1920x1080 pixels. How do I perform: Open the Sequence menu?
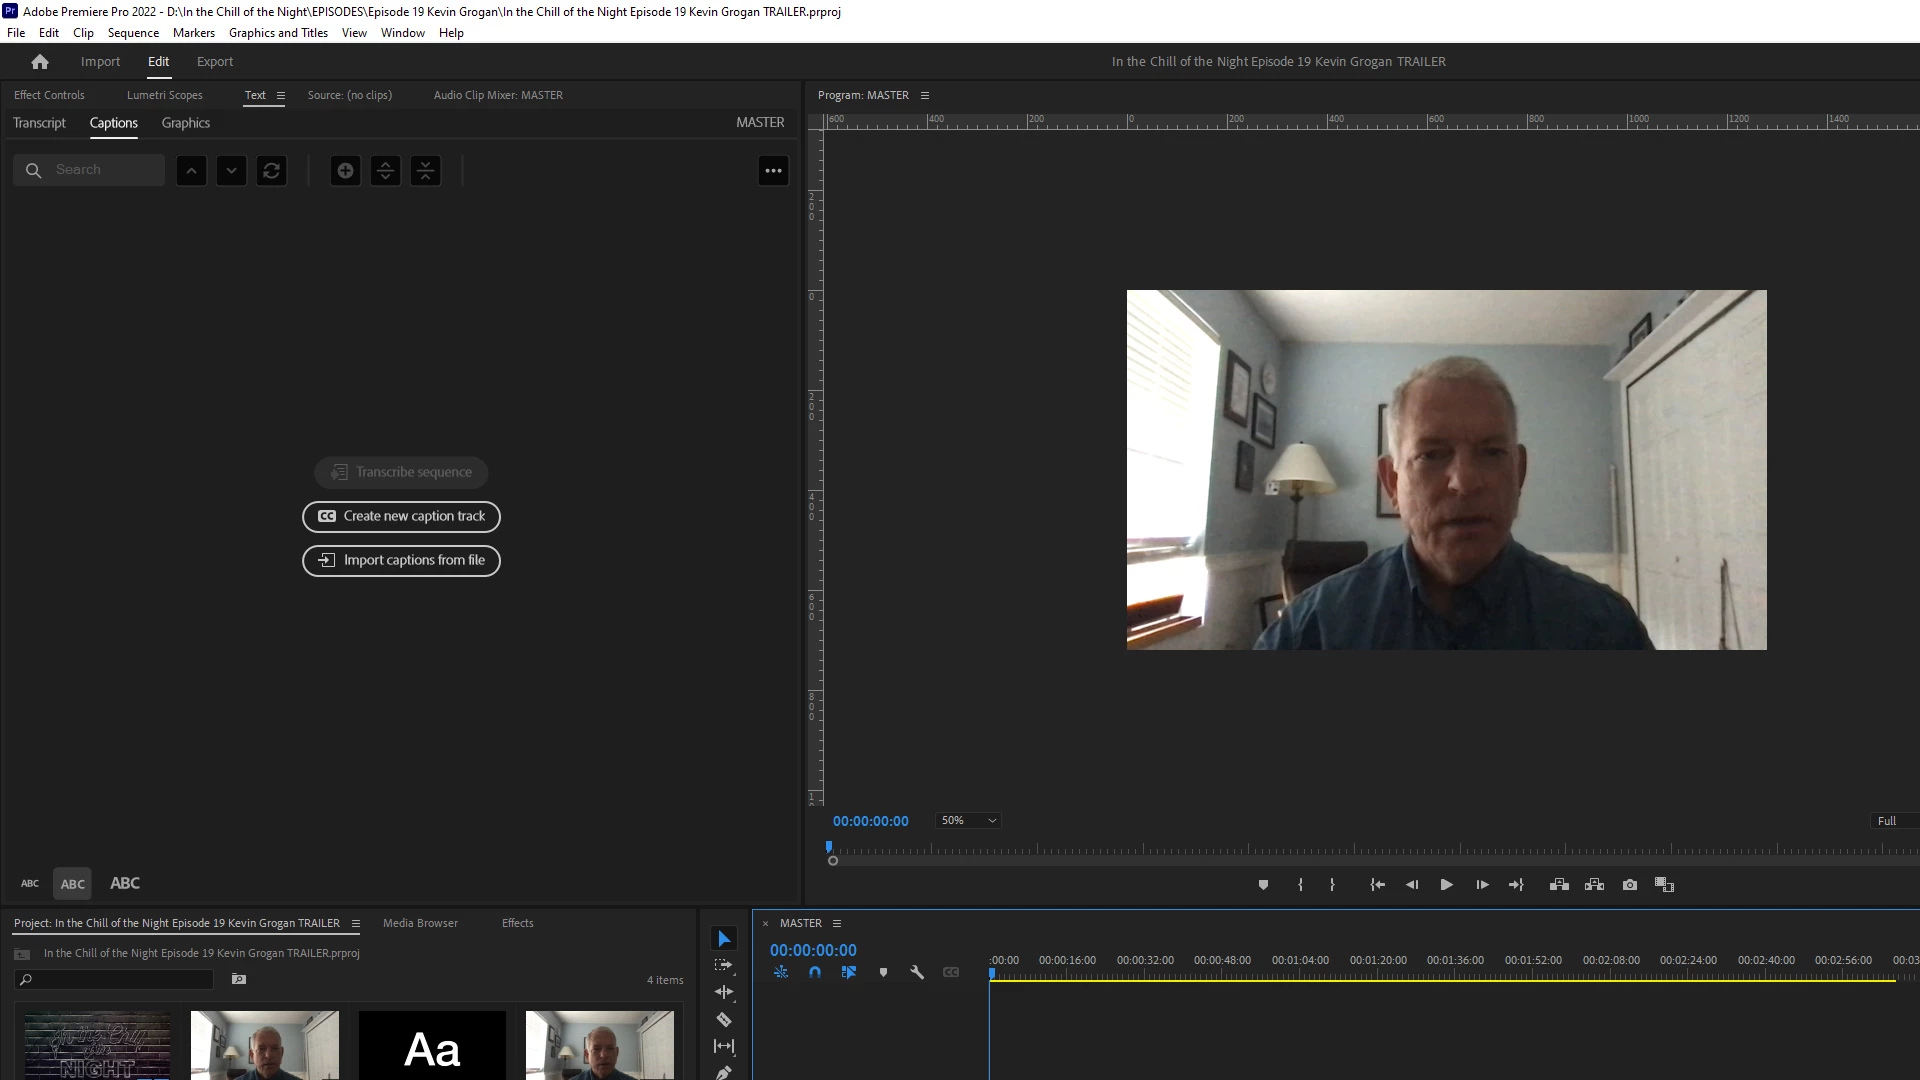[133, 33]
